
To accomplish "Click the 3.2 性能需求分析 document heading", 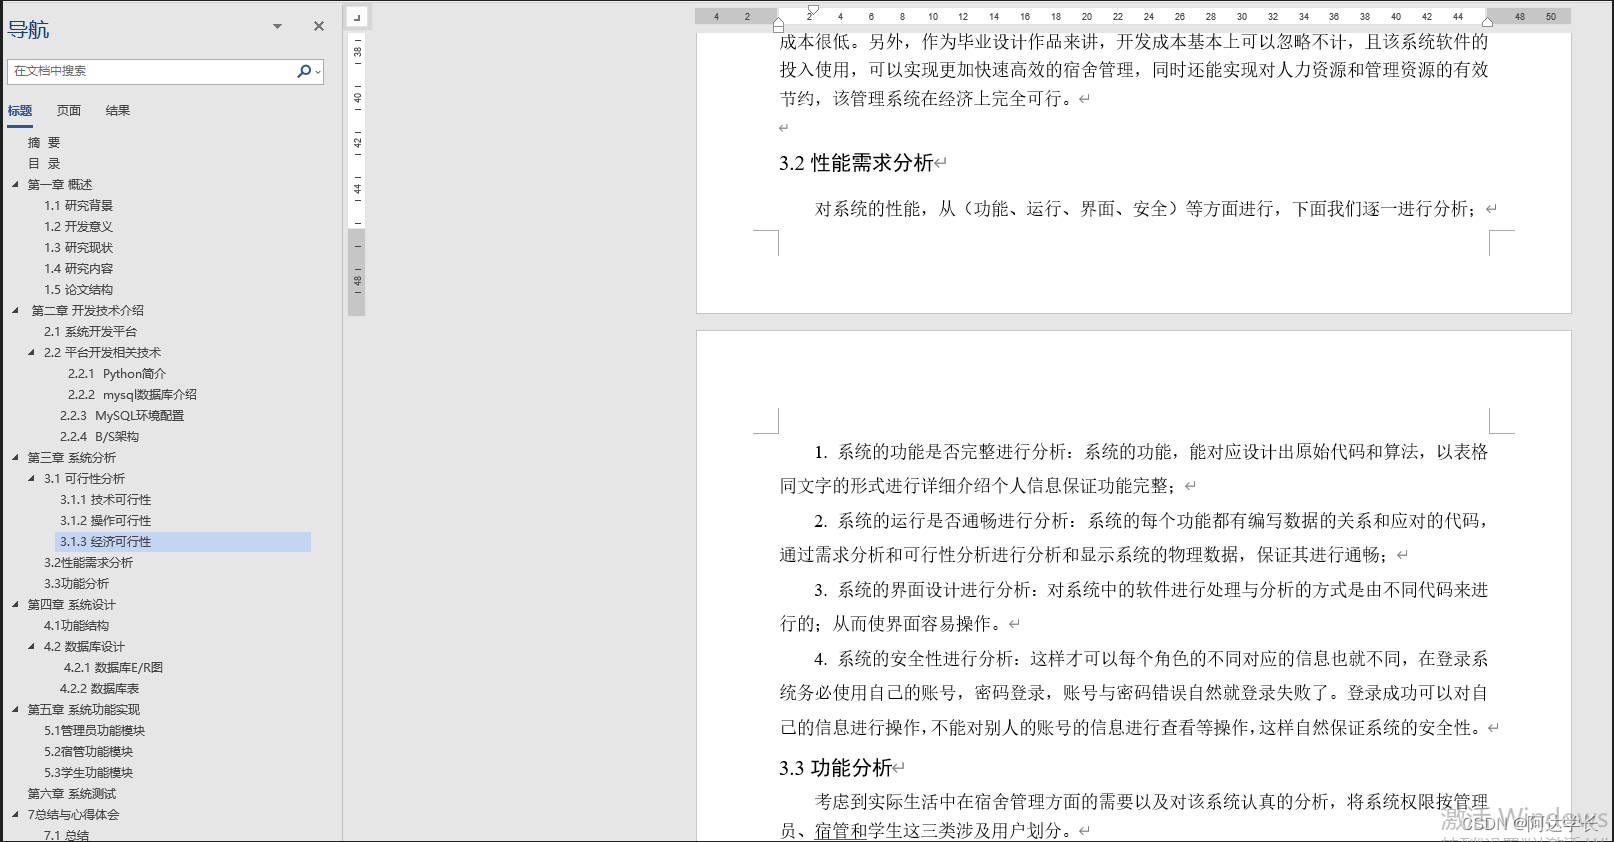I will [857, 163].
